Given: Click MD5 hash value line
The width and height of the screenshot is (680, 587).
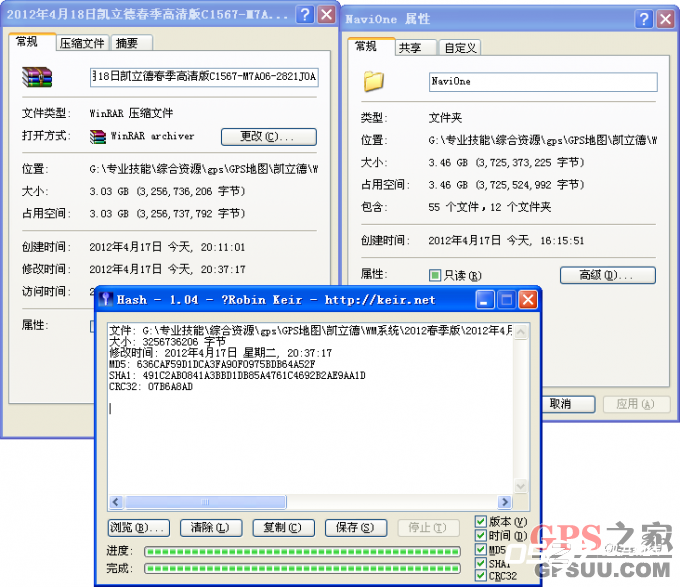Looking at the screenshot, I should click(x=212, y=364).
